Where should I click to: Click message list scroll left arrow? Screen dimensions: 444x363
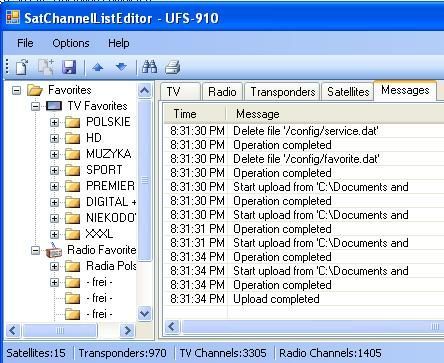point(172,327)
